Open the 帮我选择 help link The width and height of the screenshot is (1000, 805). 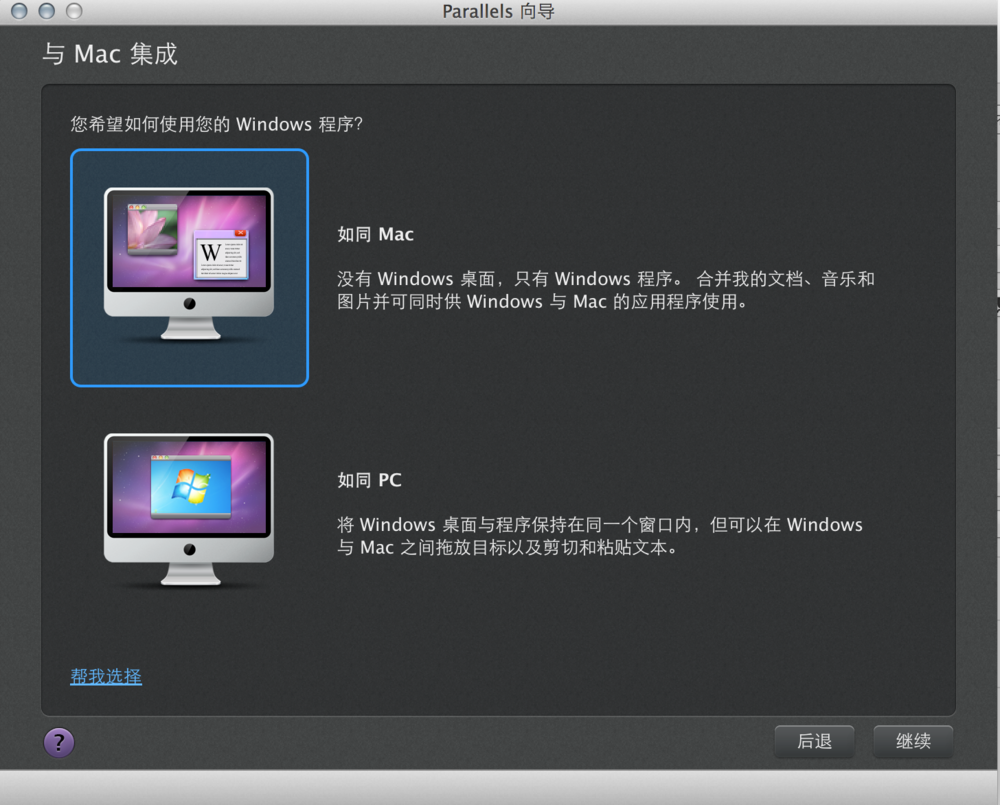click(106, 676)
